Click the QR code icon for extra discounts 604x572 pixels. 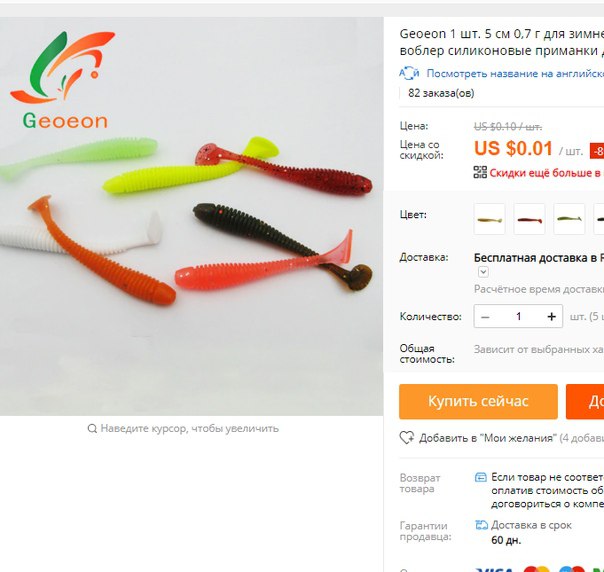pyautogui.click(x=480, y=172)
